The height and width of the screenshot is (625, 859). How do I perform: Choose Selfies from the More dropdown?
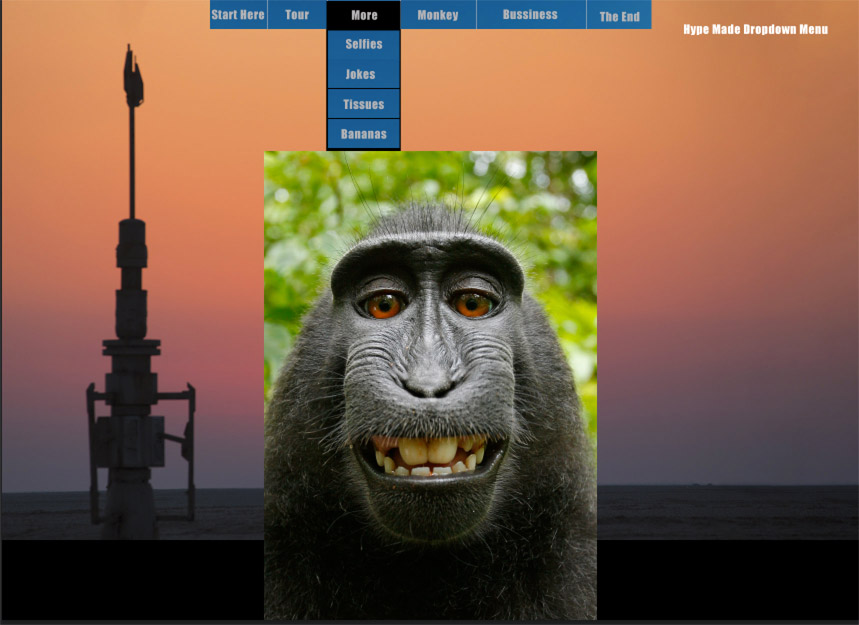[x=364, y=44]
